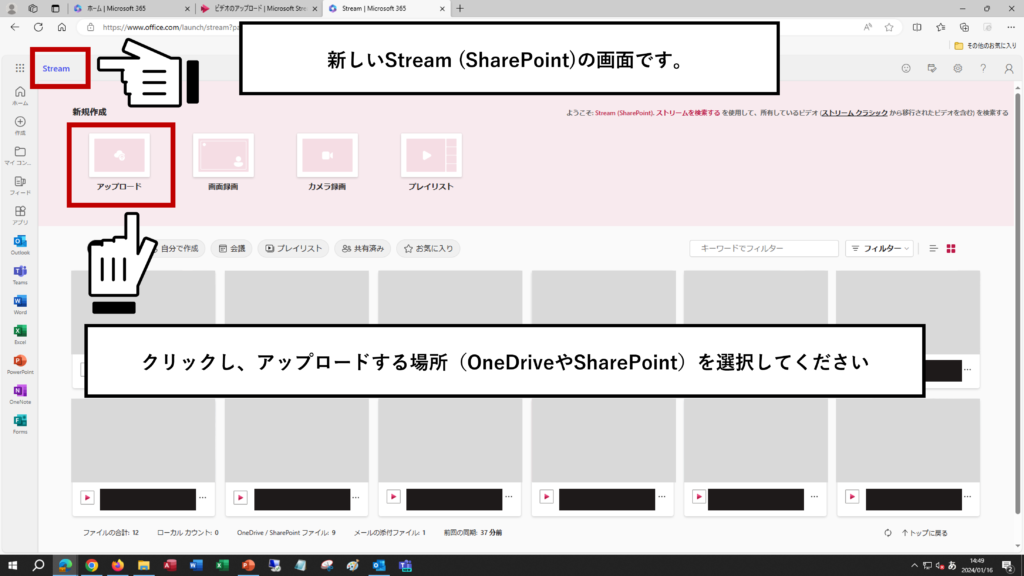The width and height of the screenshot is (1024, 576).
Task: Click the flag-with-pencil icon in header
Action: click(x=932, y=68)
